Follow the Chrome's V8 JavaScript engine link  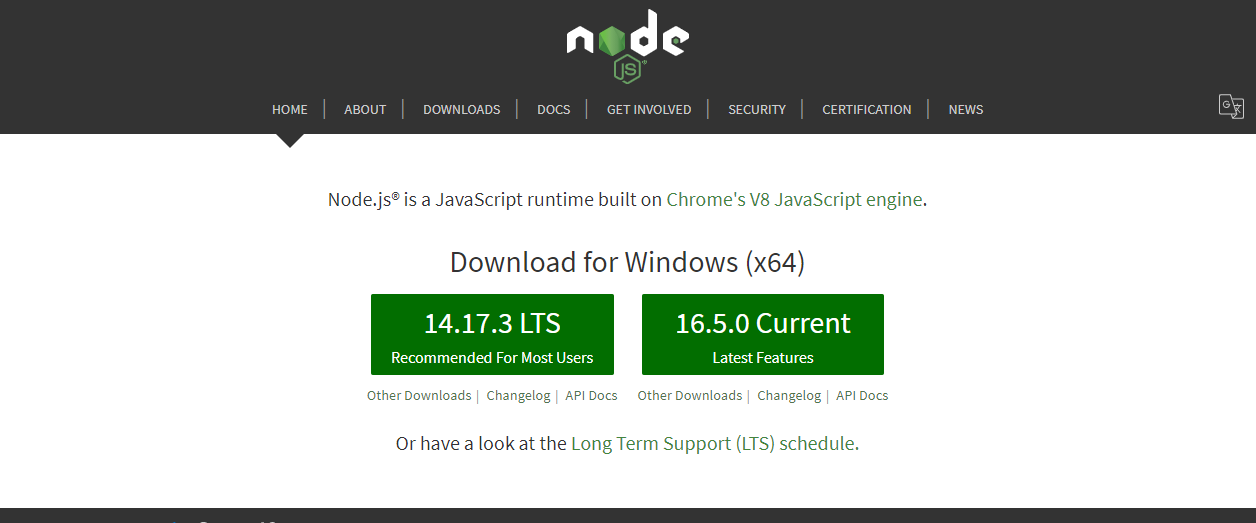click(x=794, y=199)
